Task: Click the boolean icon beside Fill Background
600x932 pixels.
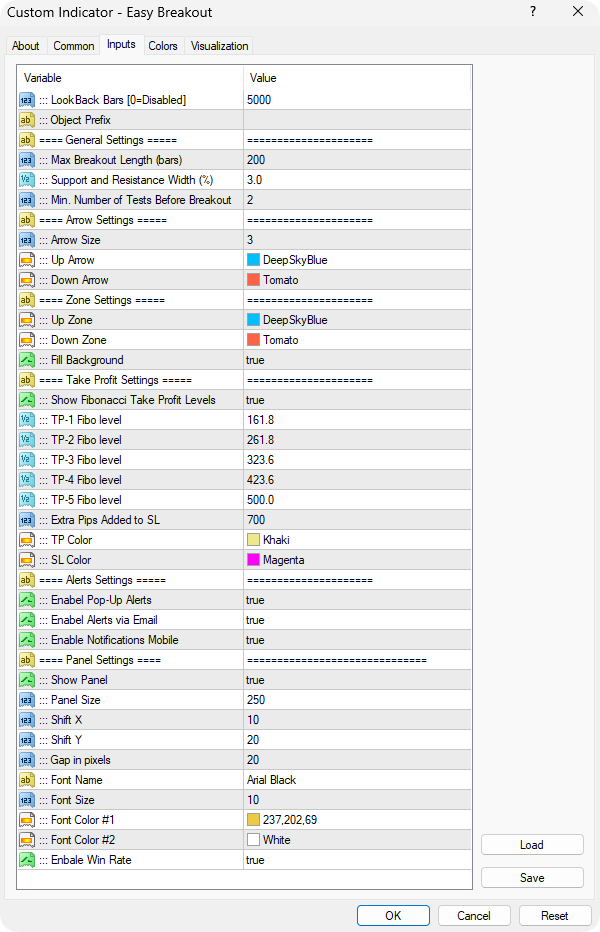Action: 27,360
